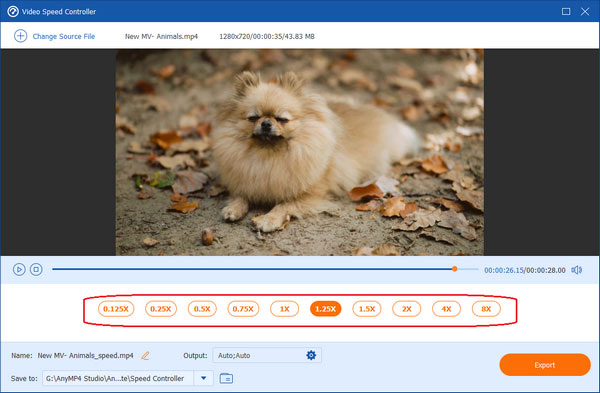Stop the video playback
Image resolution: width=600 pixels, height=393 pixels.
(36, 269)
